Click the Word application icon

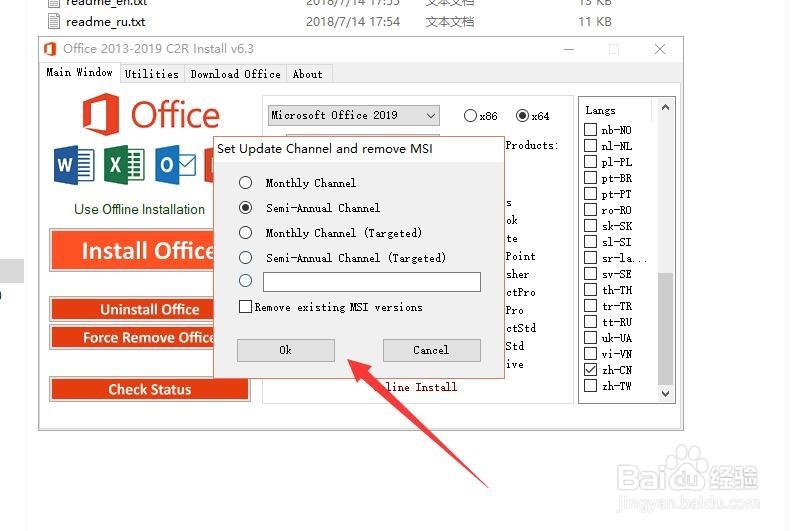point(74,165)
